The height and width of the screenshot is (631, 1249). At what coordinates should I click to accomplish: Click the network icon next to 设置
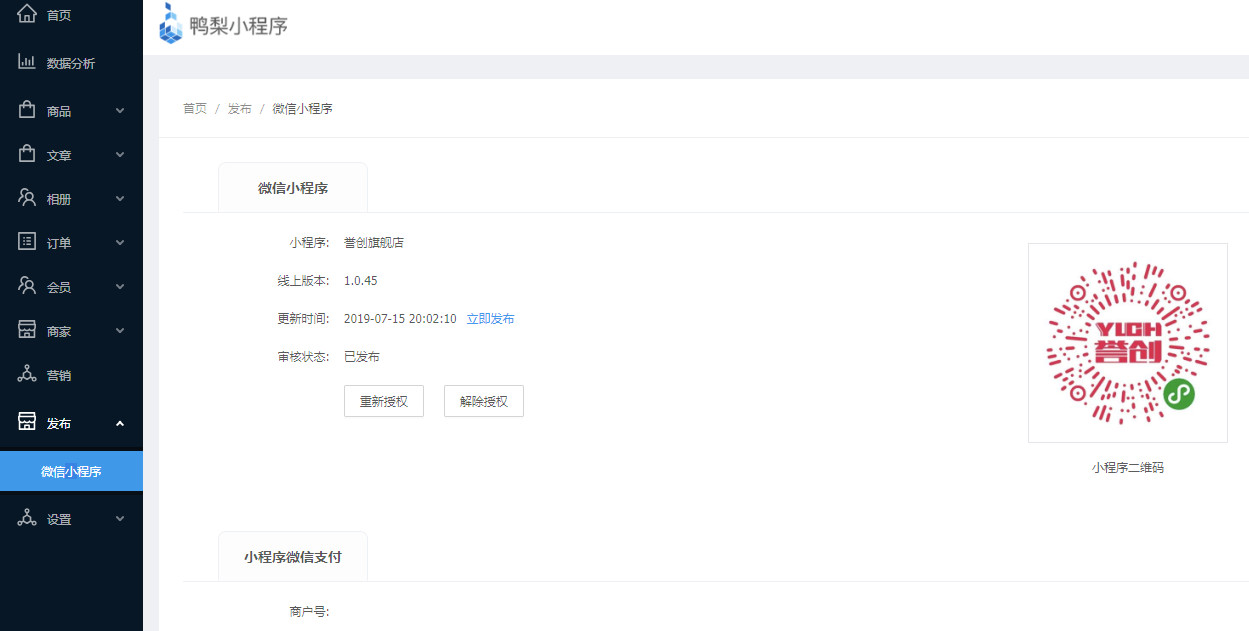(27, 518)
